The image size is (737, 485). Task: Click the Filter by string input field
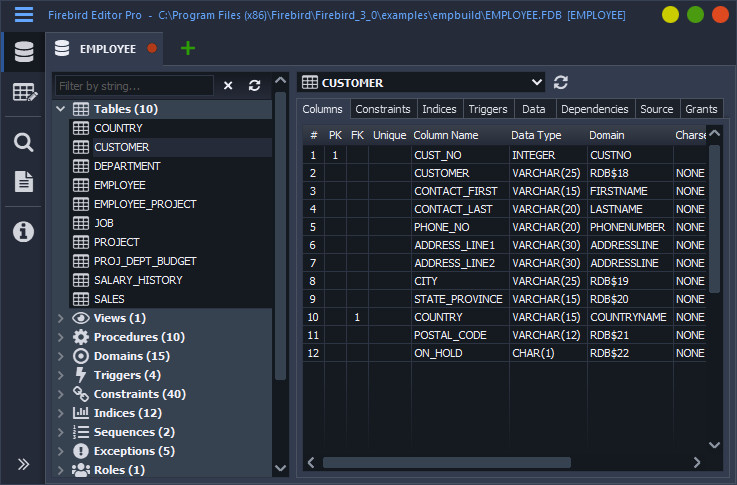[x=134, y=86]
